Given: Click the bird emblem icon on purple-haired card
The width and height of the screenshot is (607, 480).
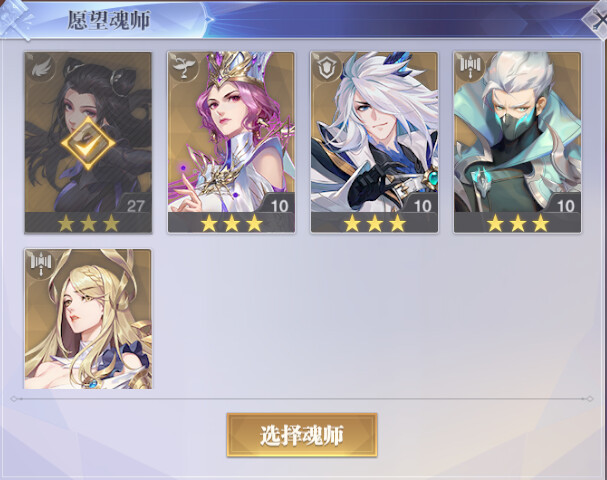Looking at the screenshot, I should pyautogui.click(x=183, y=67).
